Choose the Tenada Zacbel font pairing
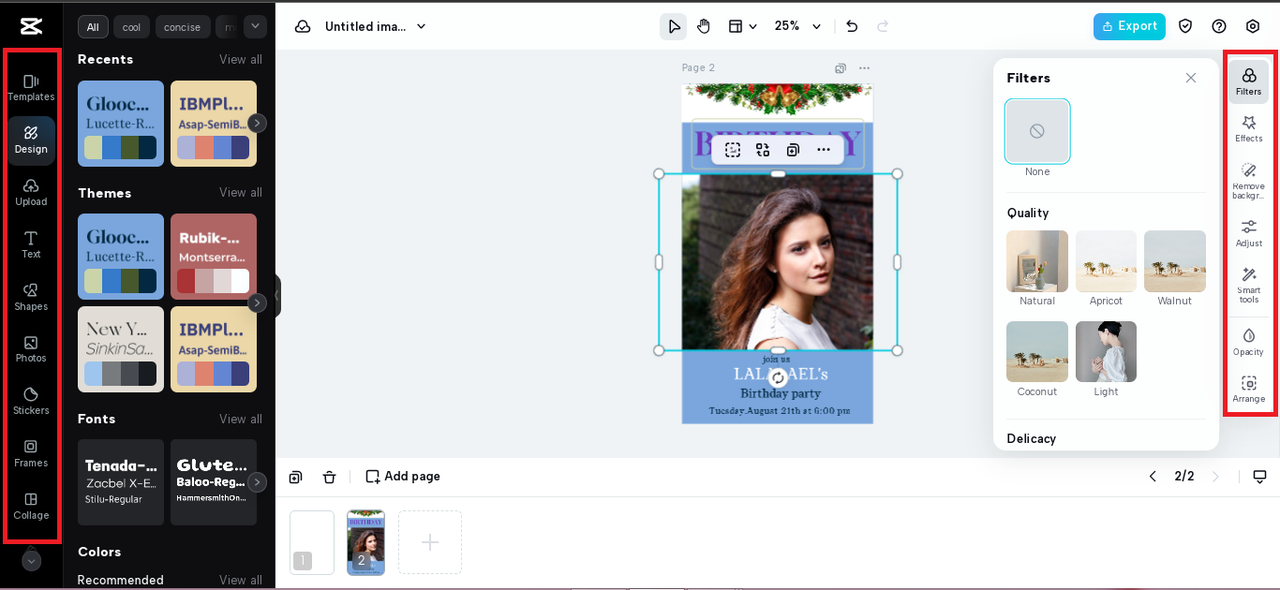The height and width of the screenshot is (590, 1280). coord(121,482)
